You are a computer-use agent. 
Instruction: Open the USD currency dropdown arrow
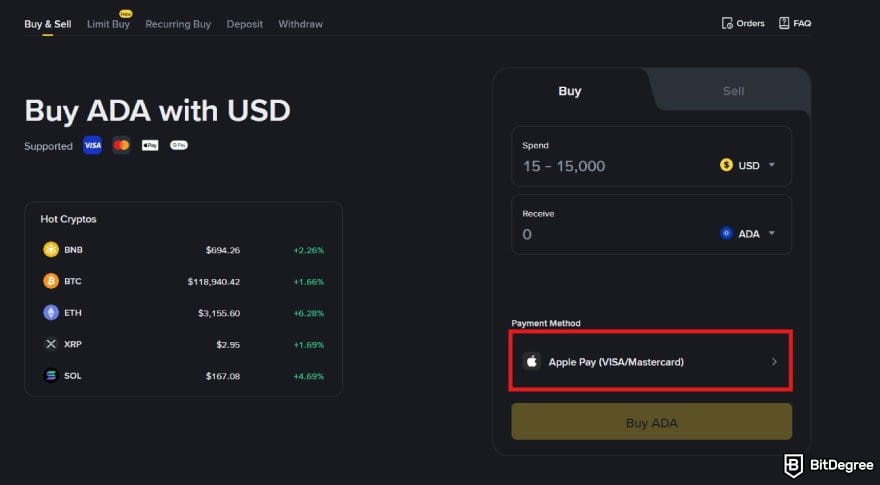[772, 165]
